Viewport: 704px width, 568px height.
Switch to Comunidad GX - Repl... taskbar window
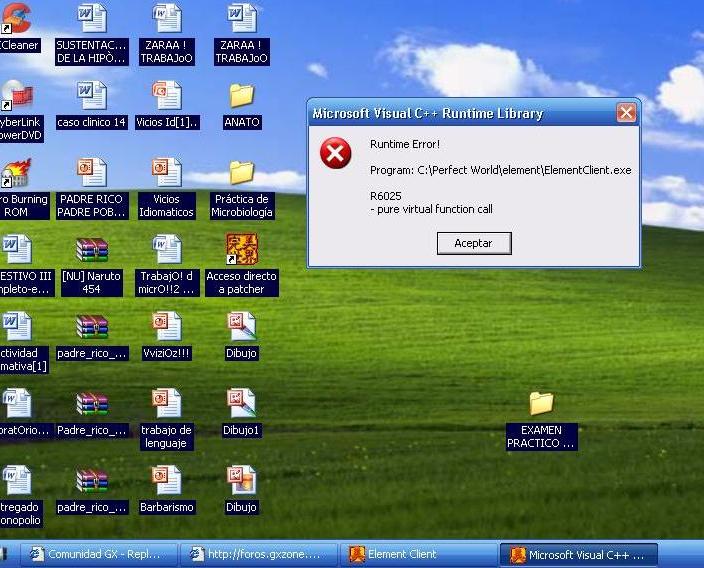98,555
